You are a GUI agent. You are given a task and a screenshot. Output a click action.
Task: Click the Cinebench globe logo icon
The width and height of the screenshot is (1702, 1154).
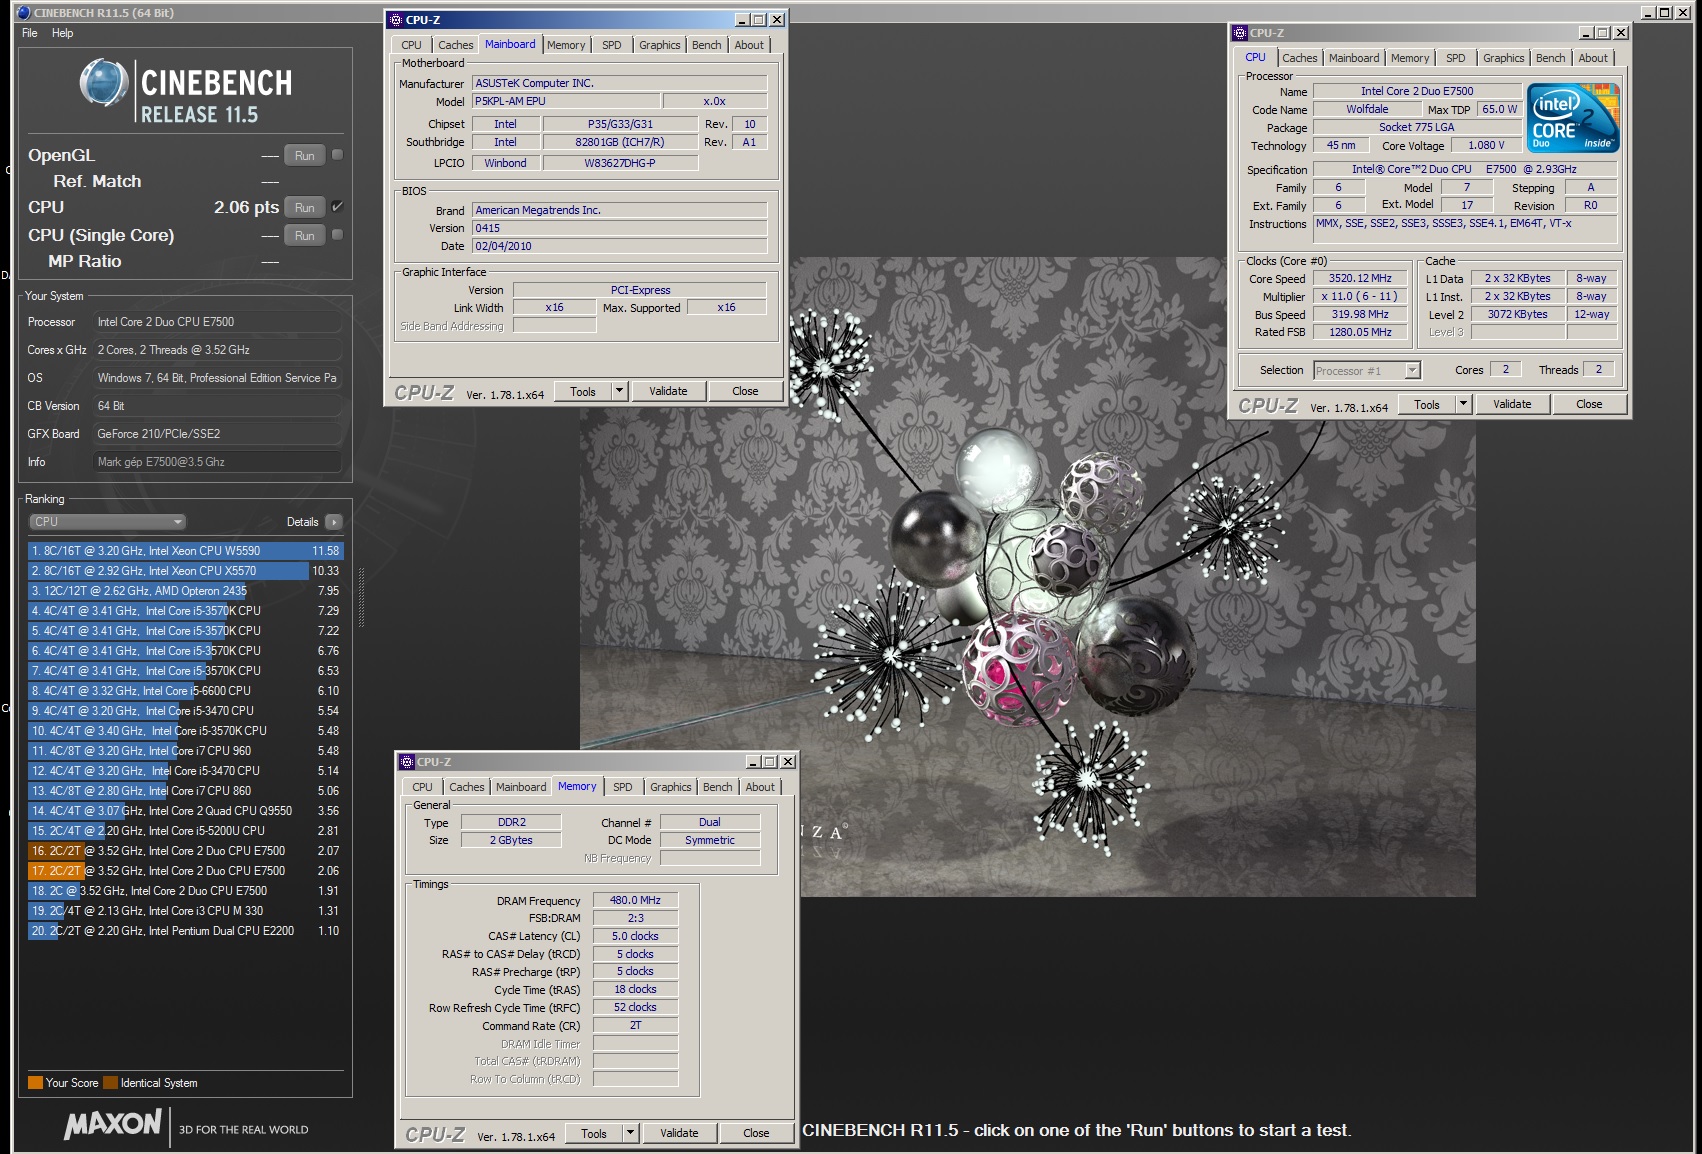point(104,82)
